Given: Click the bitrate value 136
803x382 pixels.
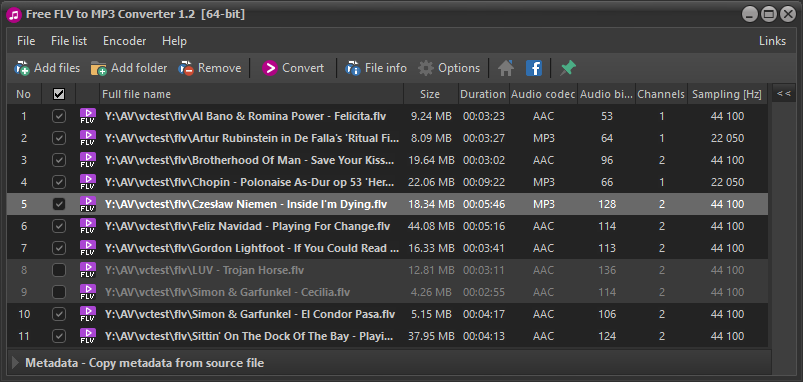Looking at the screenshot, I should pos(607,270).
